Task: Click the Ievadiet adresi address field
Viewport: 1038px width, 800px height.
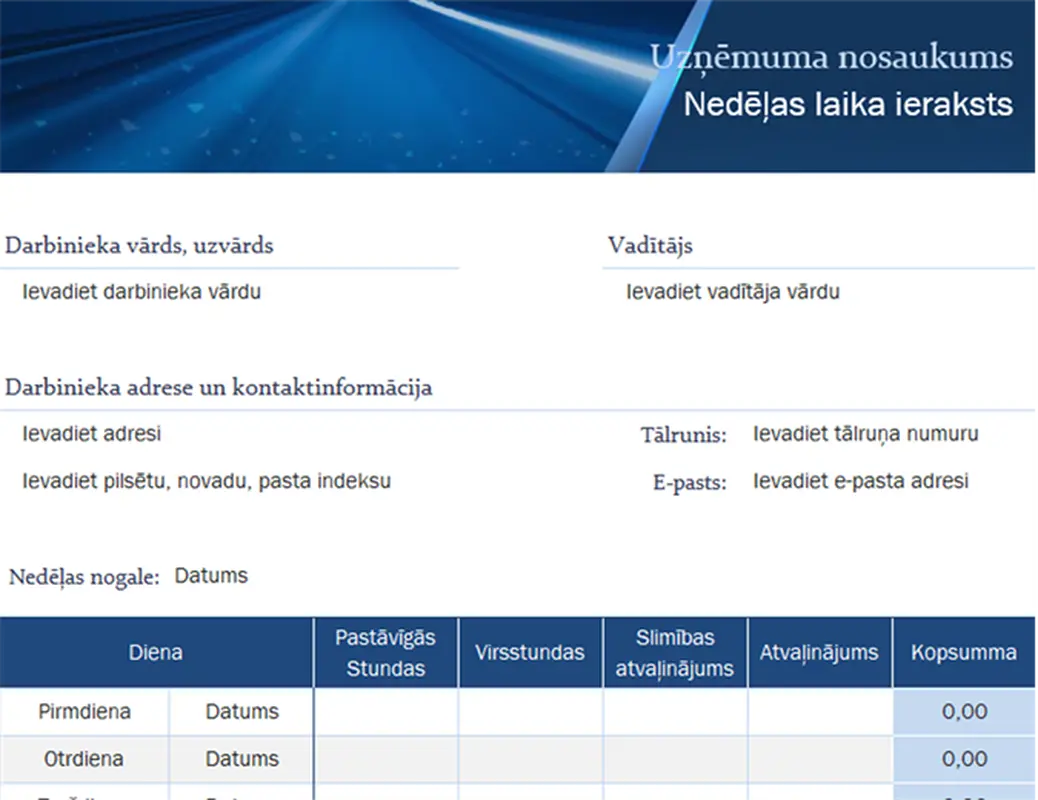Action: [x=92, y=434]
